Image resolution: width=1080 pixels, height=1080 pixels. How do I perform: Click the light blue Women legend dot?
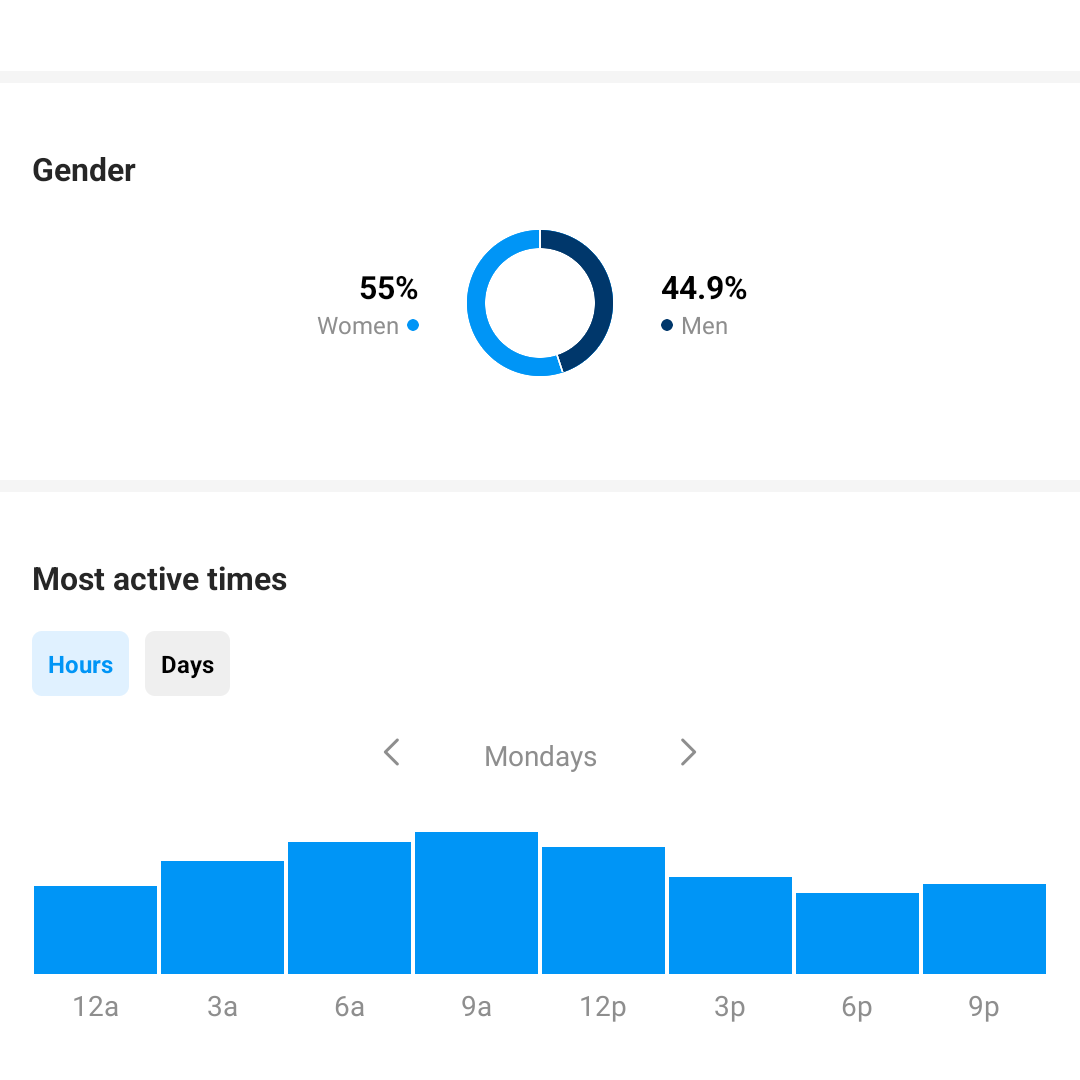point(413,326)
